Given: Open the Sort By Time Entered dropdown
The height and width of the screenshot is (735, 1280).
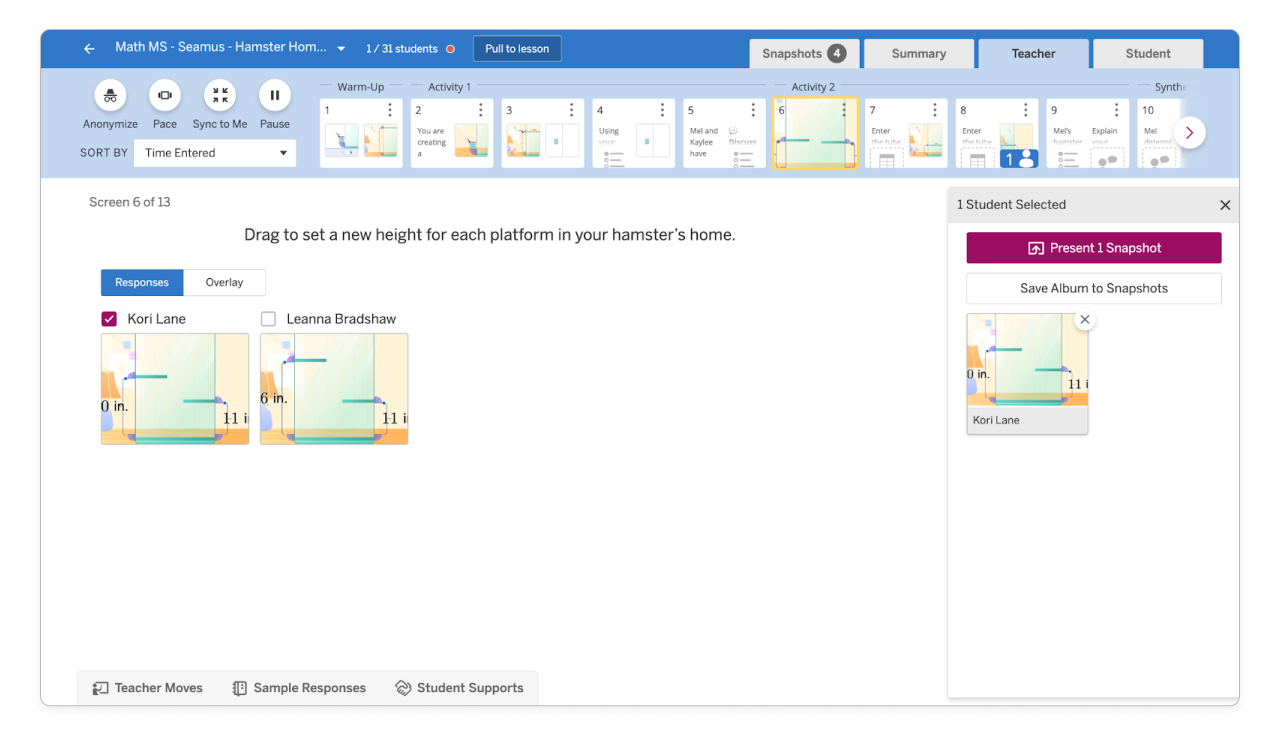Looking at the screenshot, I should (214, 152).
